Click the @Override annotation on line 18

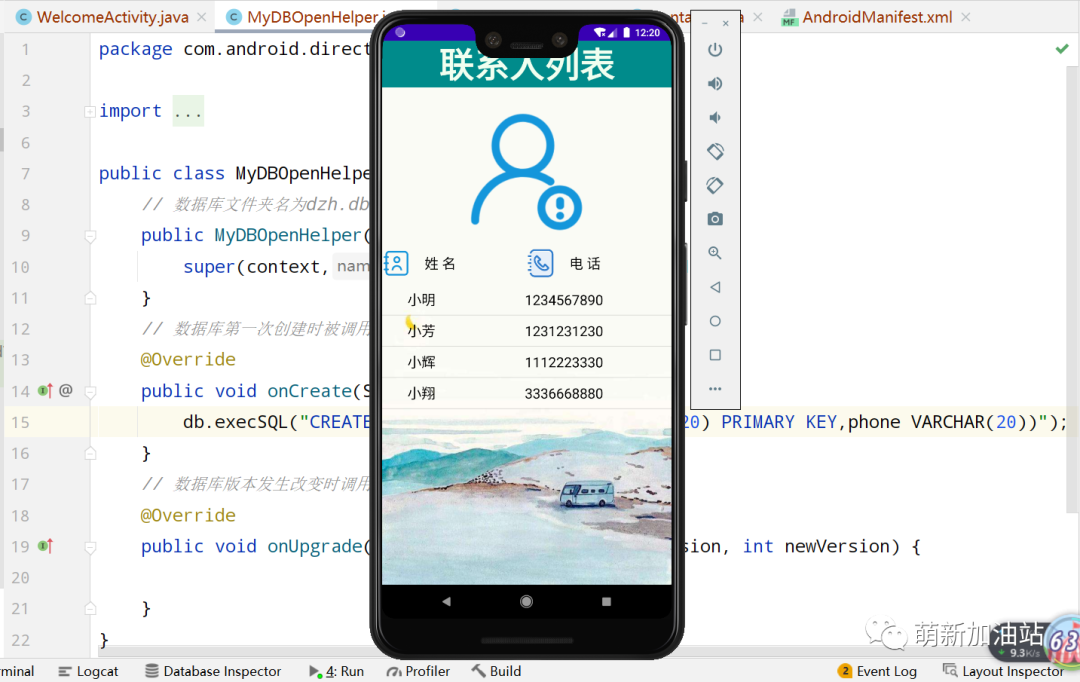[x=188, y=515]
